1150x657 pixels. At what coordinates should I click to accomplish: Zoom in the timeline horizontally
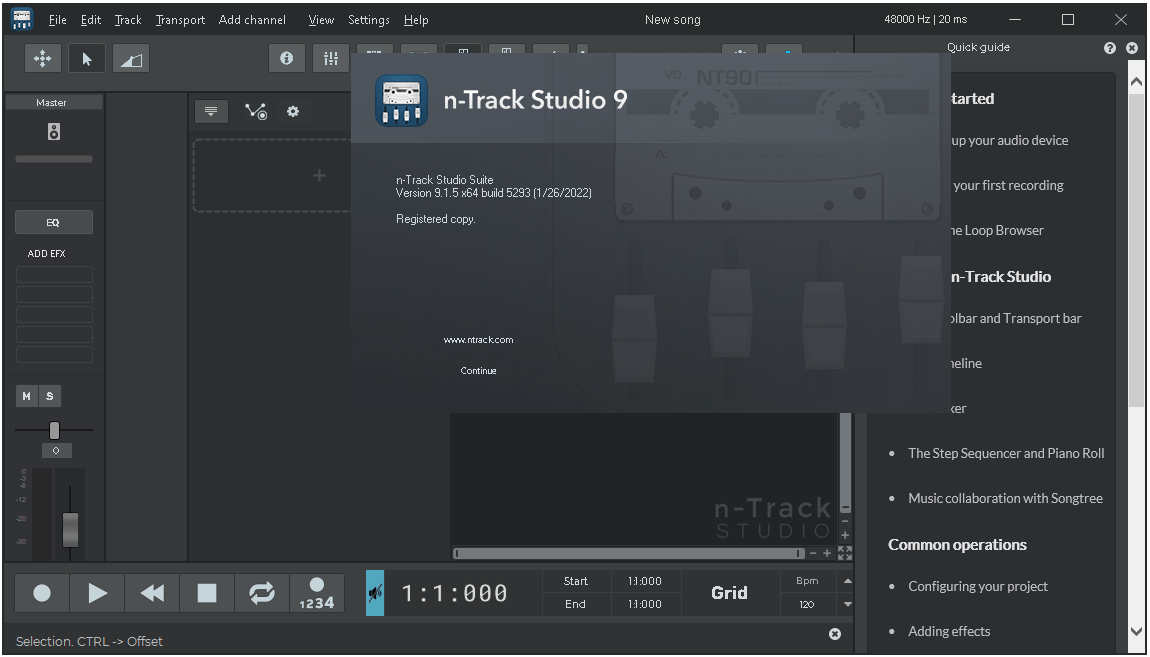[827, 554]
